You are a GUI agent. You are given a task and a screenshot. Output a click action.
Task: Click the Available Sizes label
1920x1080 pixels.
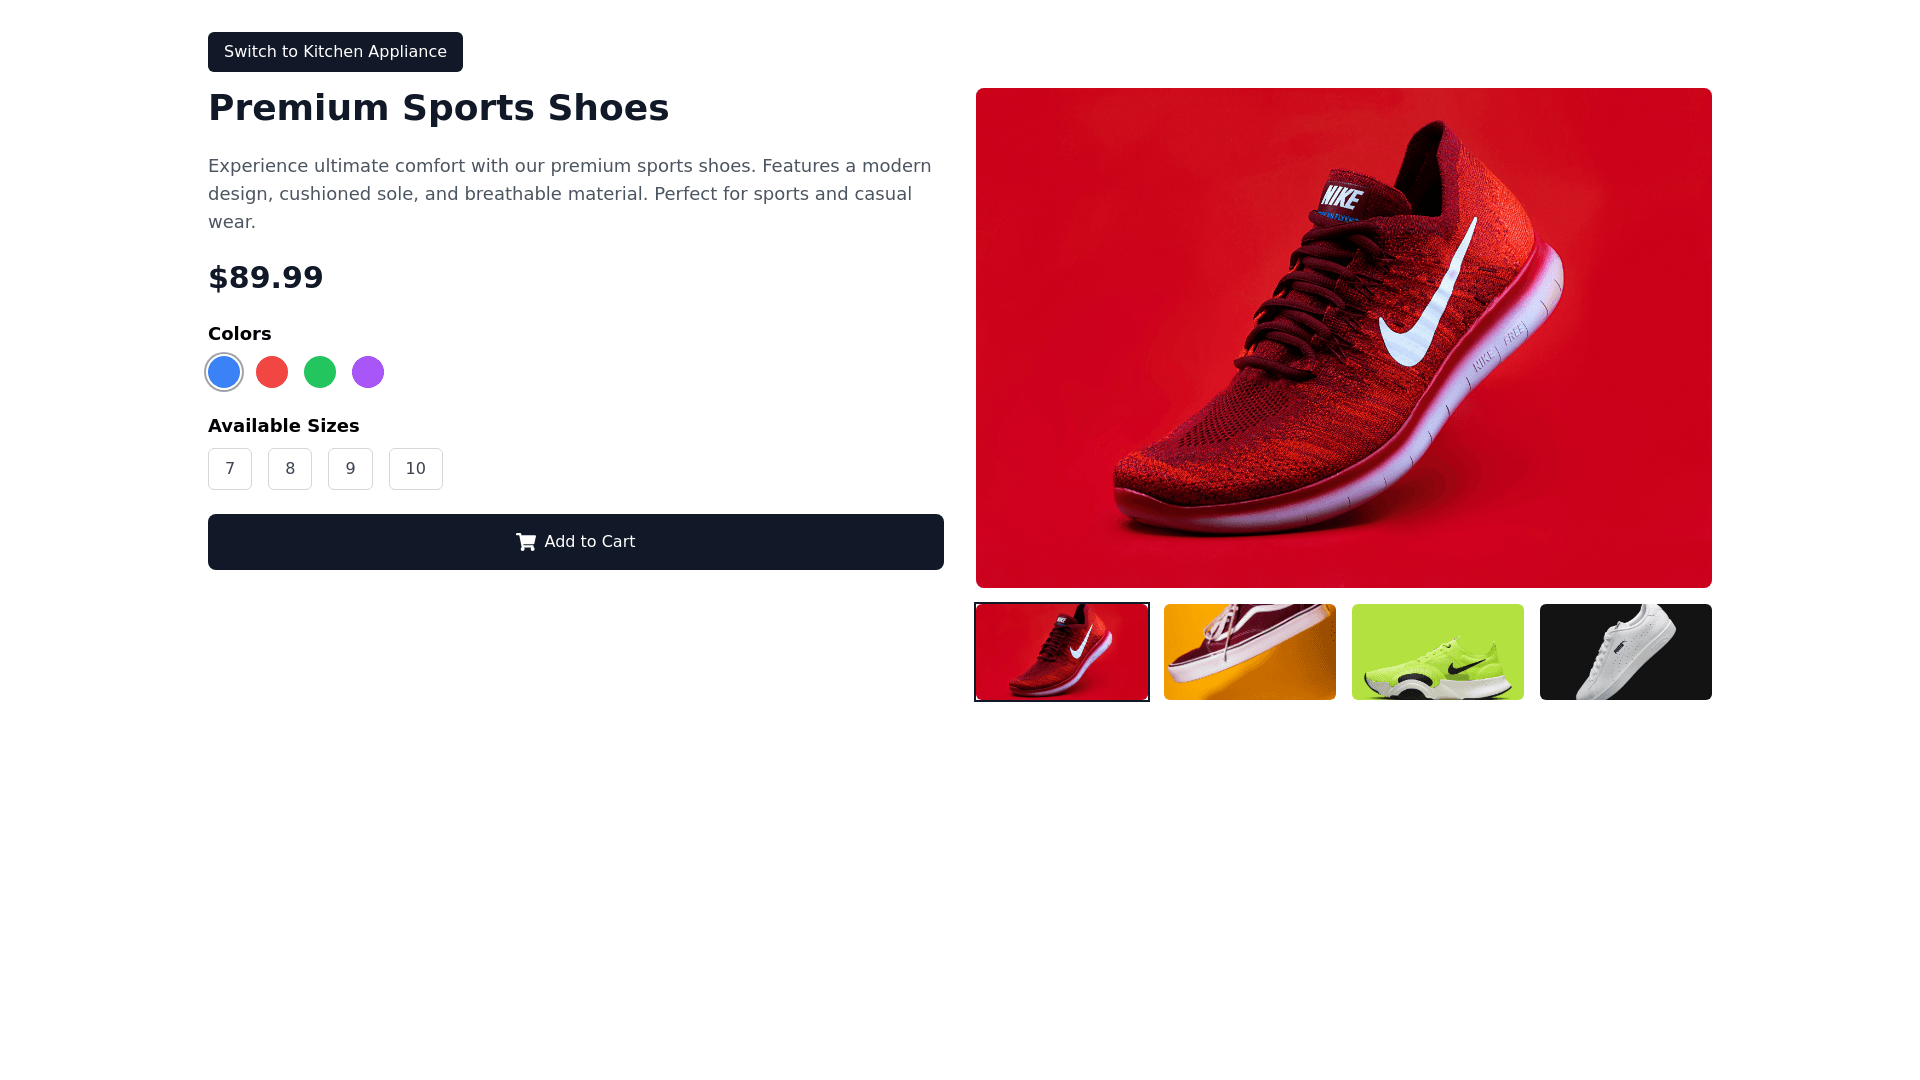click(x=284, y=426)
